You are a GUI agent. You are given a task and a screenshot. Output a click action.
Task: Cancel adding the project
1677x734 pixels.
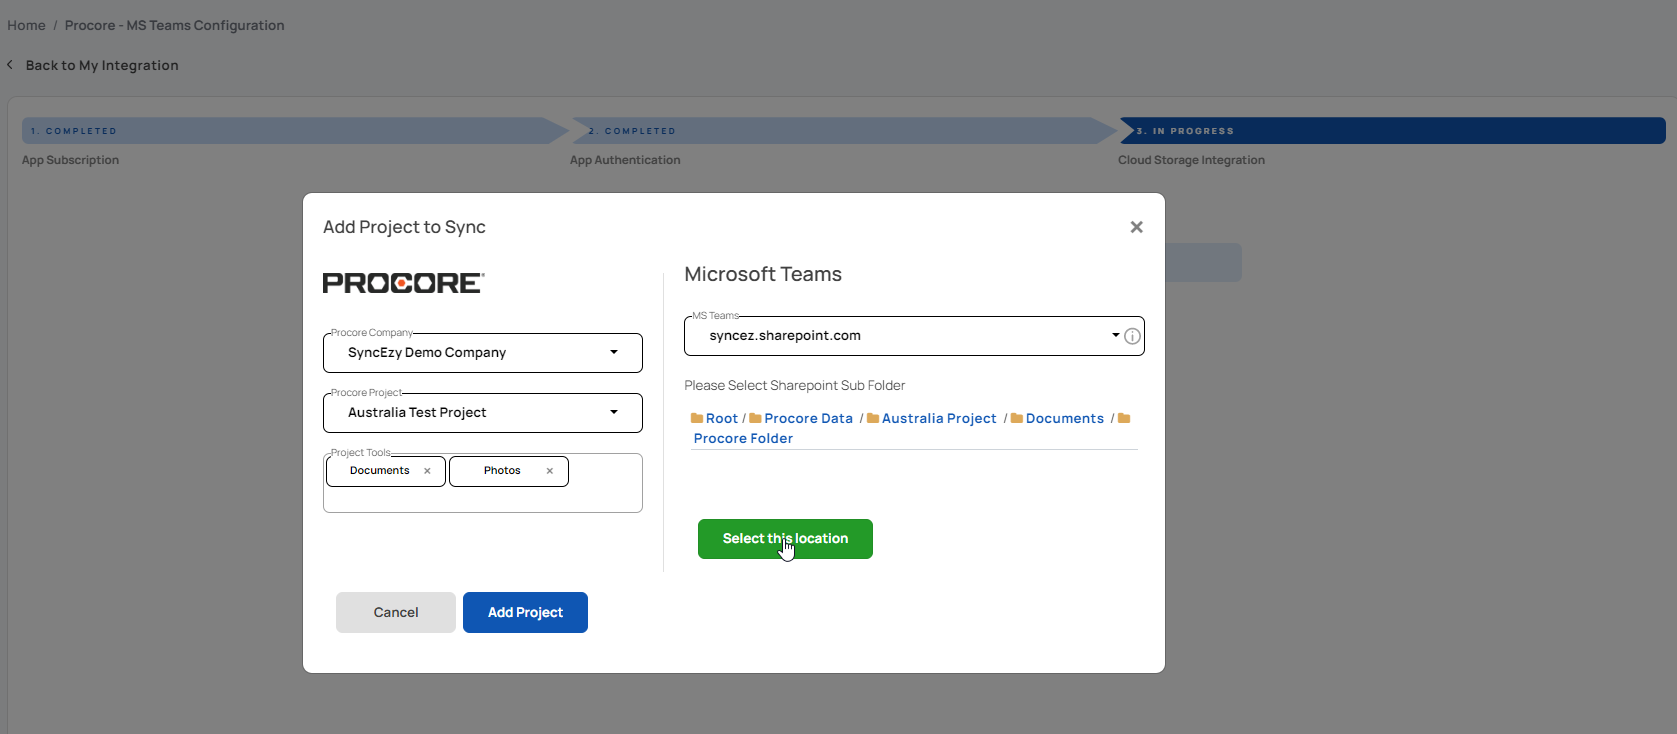click(x=396, y=612)
